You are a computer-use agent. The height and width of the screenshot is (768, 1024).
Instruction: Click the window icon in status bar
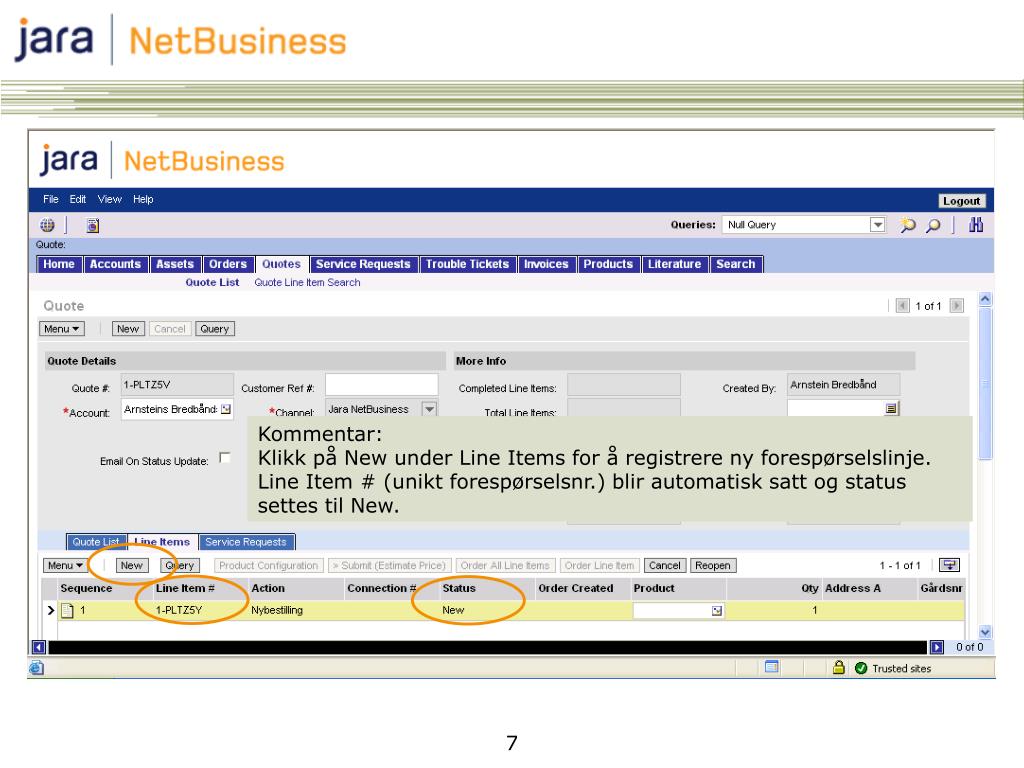[771, 667]
